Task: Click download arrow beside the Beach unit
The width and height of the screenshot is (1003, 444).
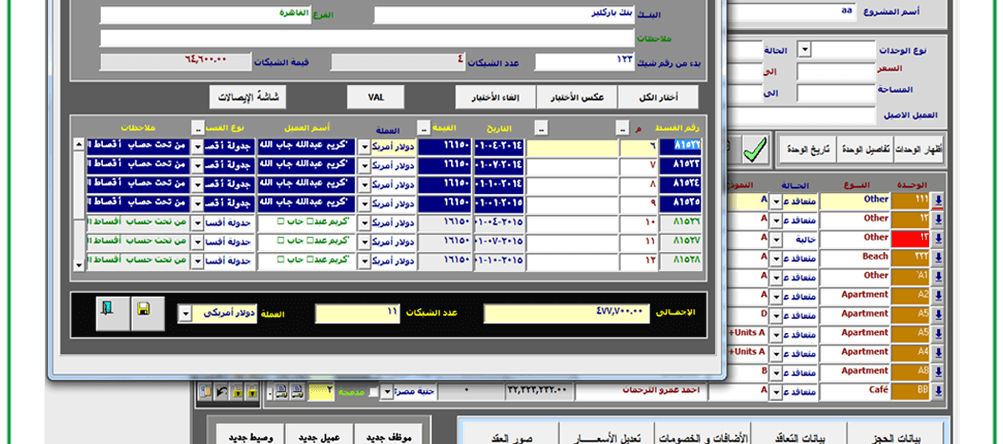Action: 938,257
